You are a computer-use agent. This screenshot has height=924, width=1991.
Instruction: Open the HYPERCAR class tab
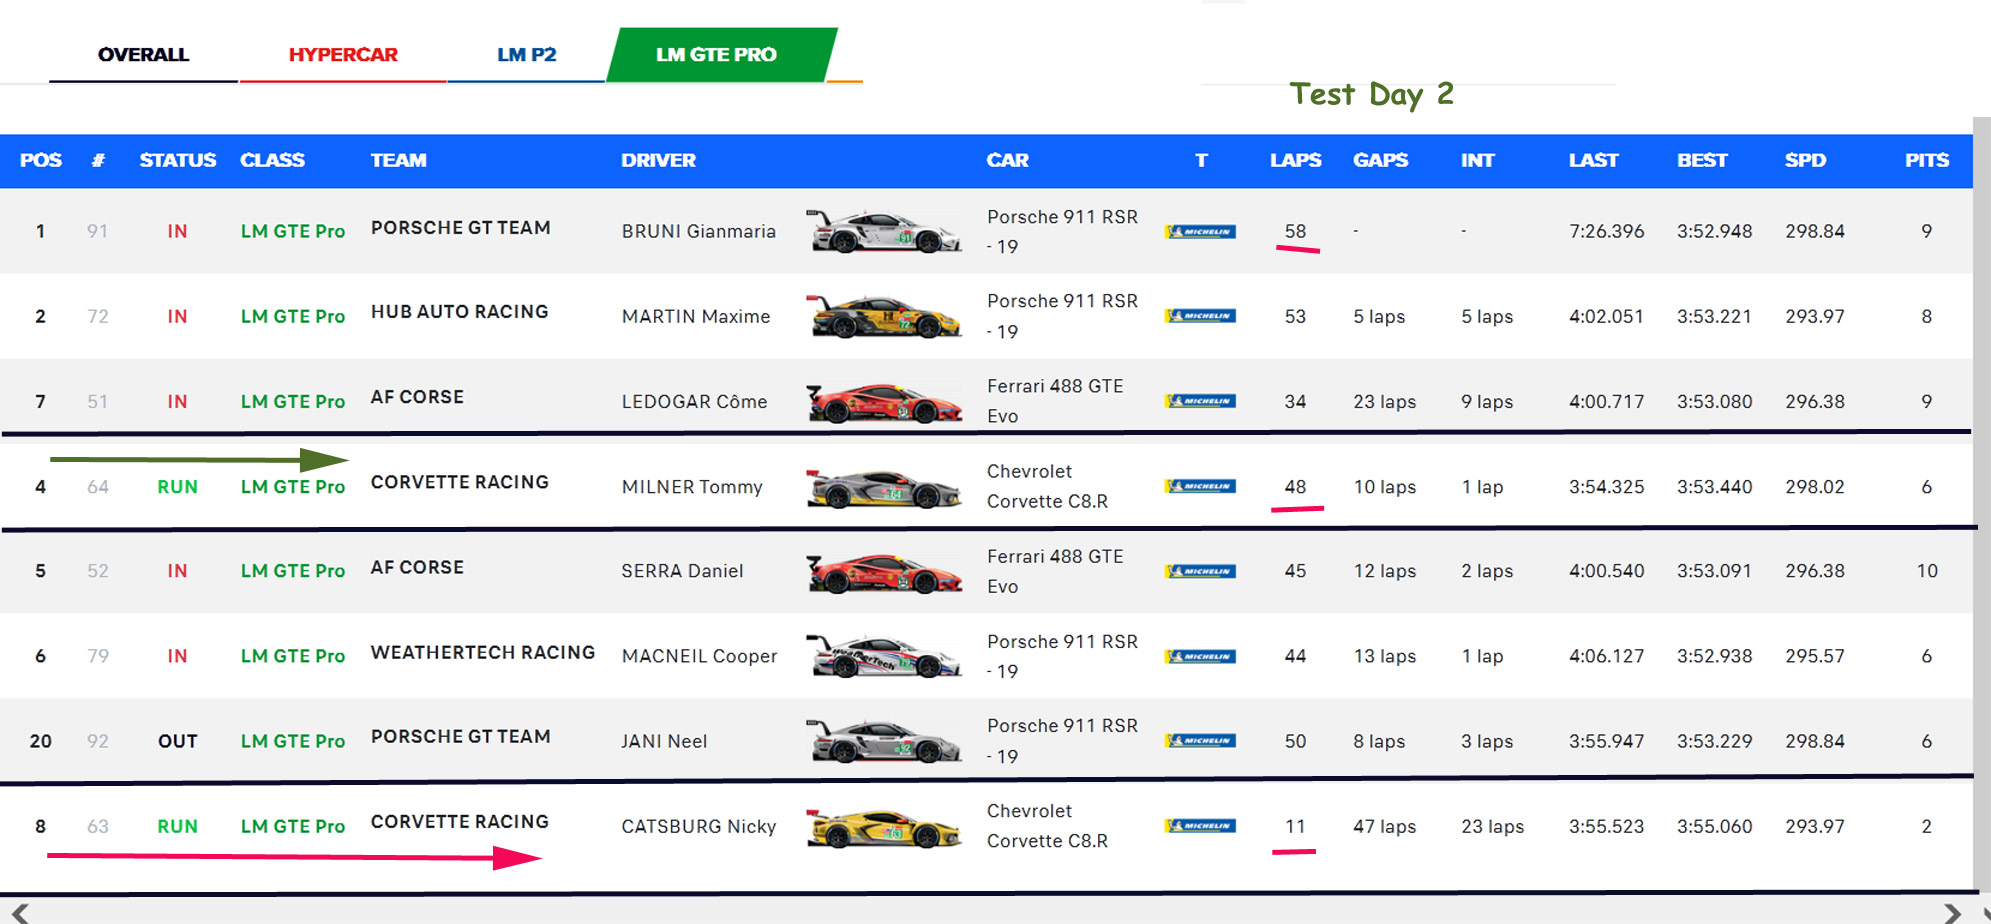coord(343,55)
